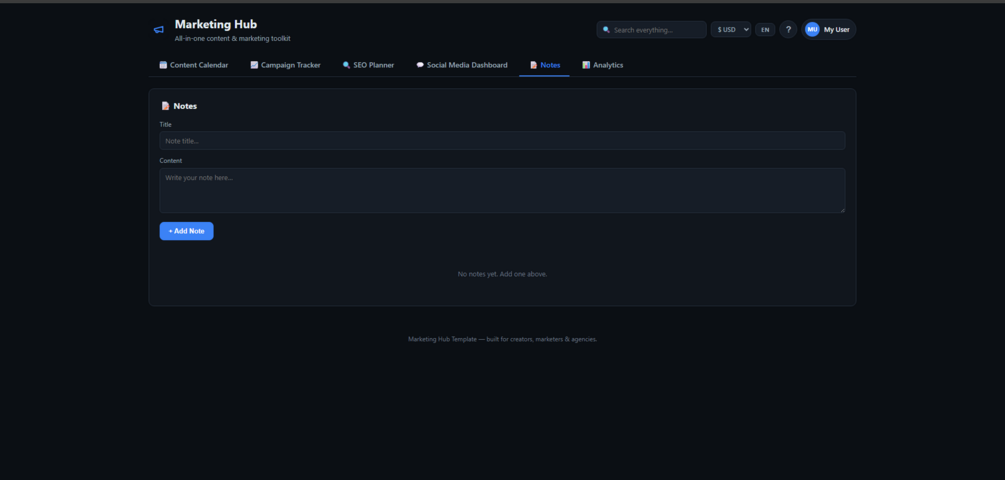Click the magnifier icon in search box

click(x=606, y=30)
